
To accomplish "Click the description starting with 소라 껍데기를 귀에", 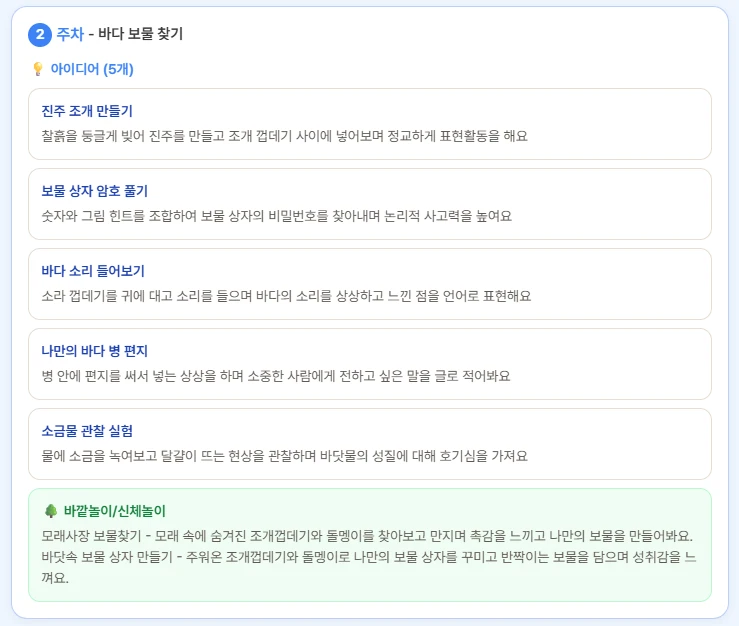I will coord(286,296).
